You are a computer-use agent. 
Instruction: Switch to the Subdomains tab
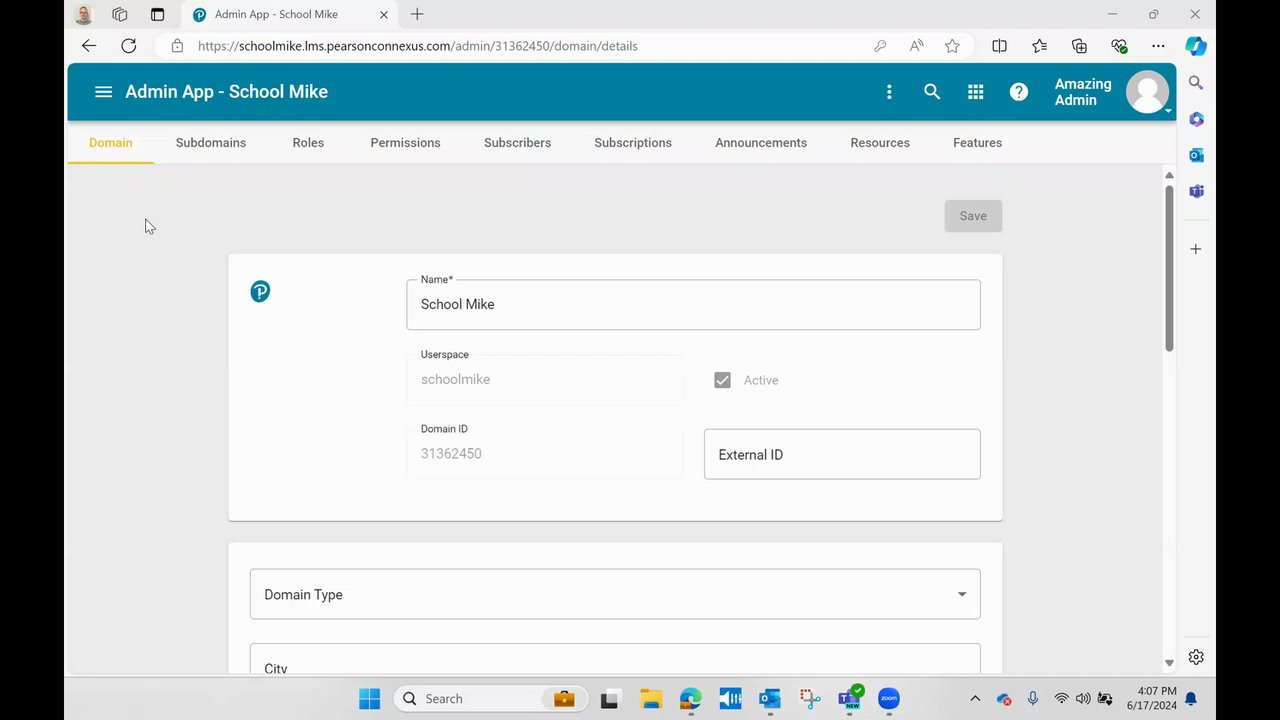pyautogui.click(x=211, y=143)
